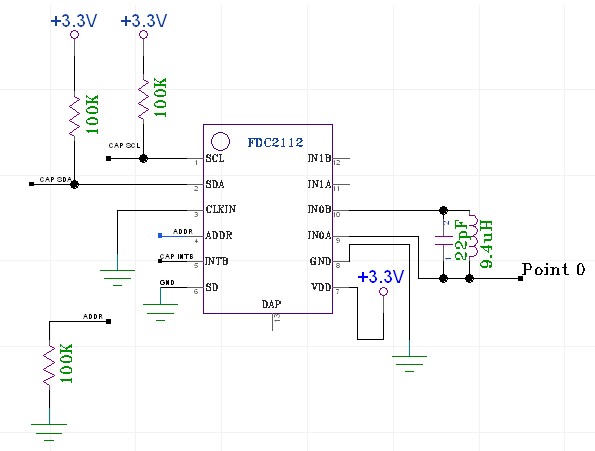Click the 9.4uH inductor coil symbol
This screenshot has height=451, width=595.
(472, 236)
